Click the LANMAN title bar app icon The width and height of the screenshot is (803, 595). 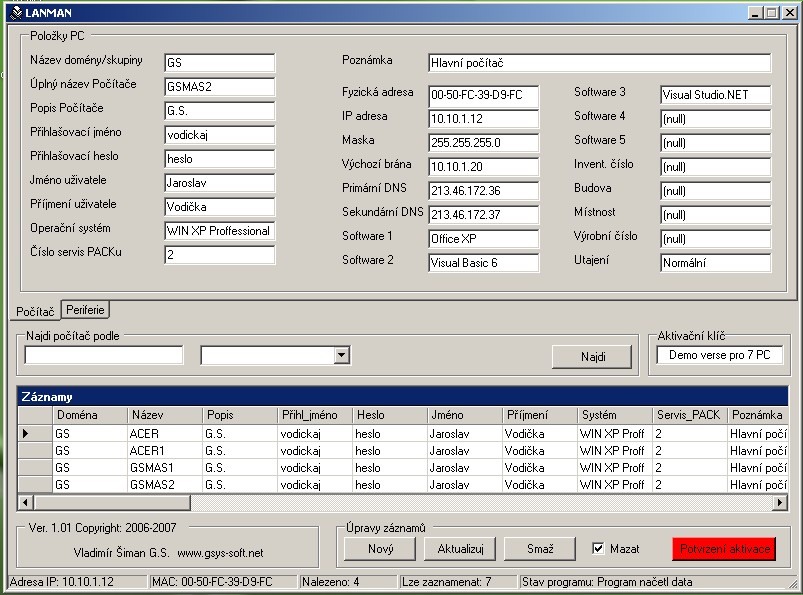[15, 12]
